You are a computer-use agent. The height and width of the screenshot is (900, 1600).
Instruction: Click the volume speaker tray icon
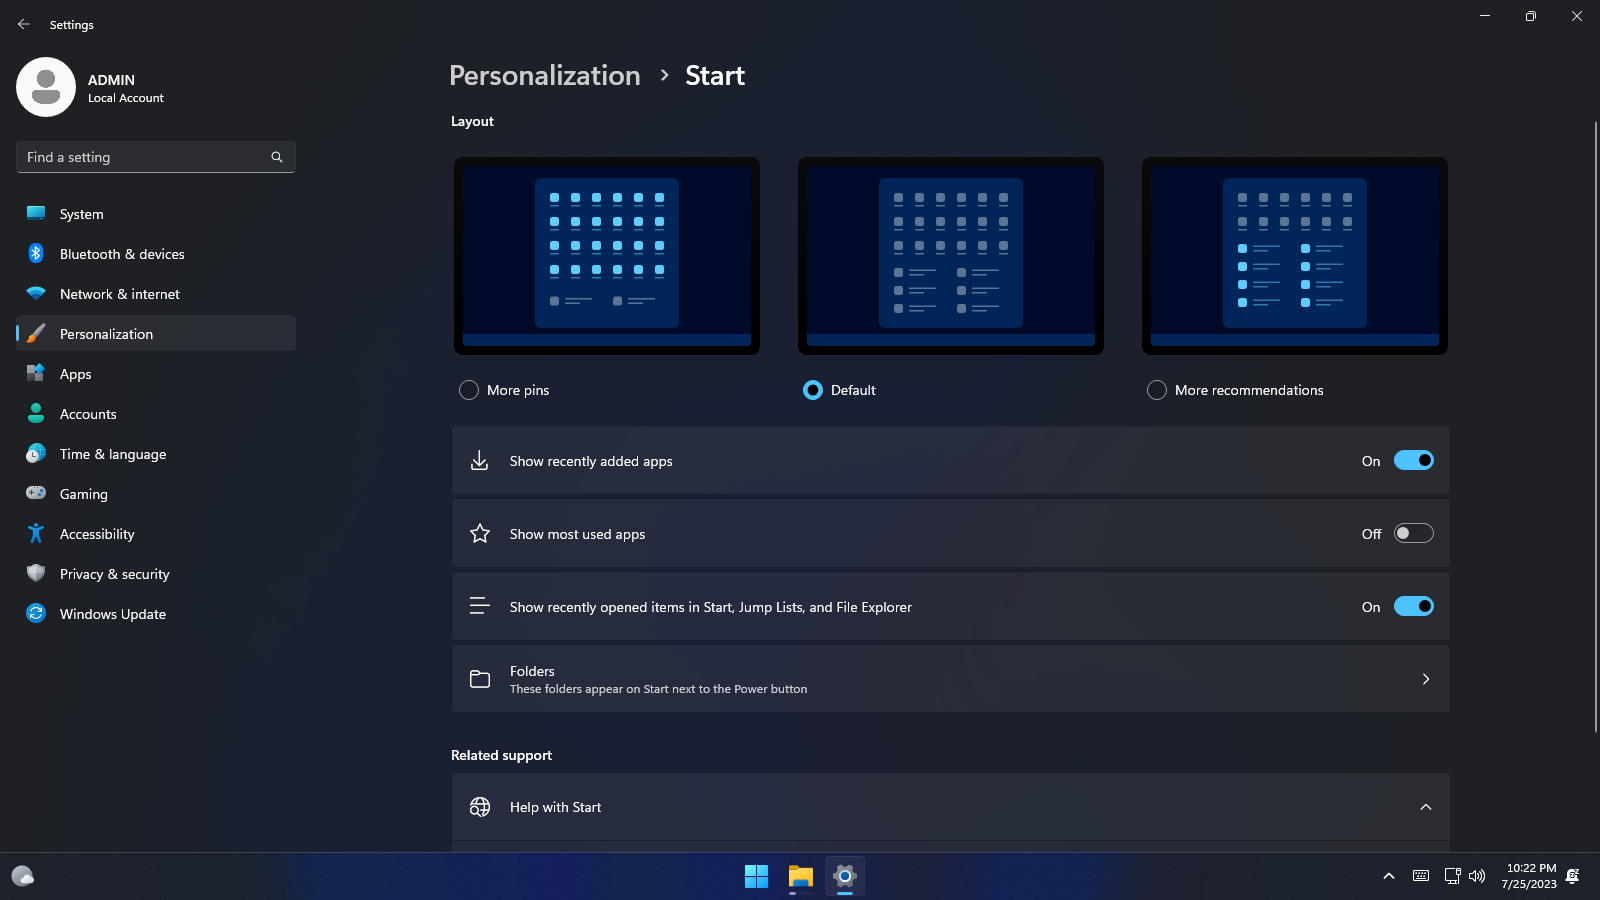point(1478,876)
